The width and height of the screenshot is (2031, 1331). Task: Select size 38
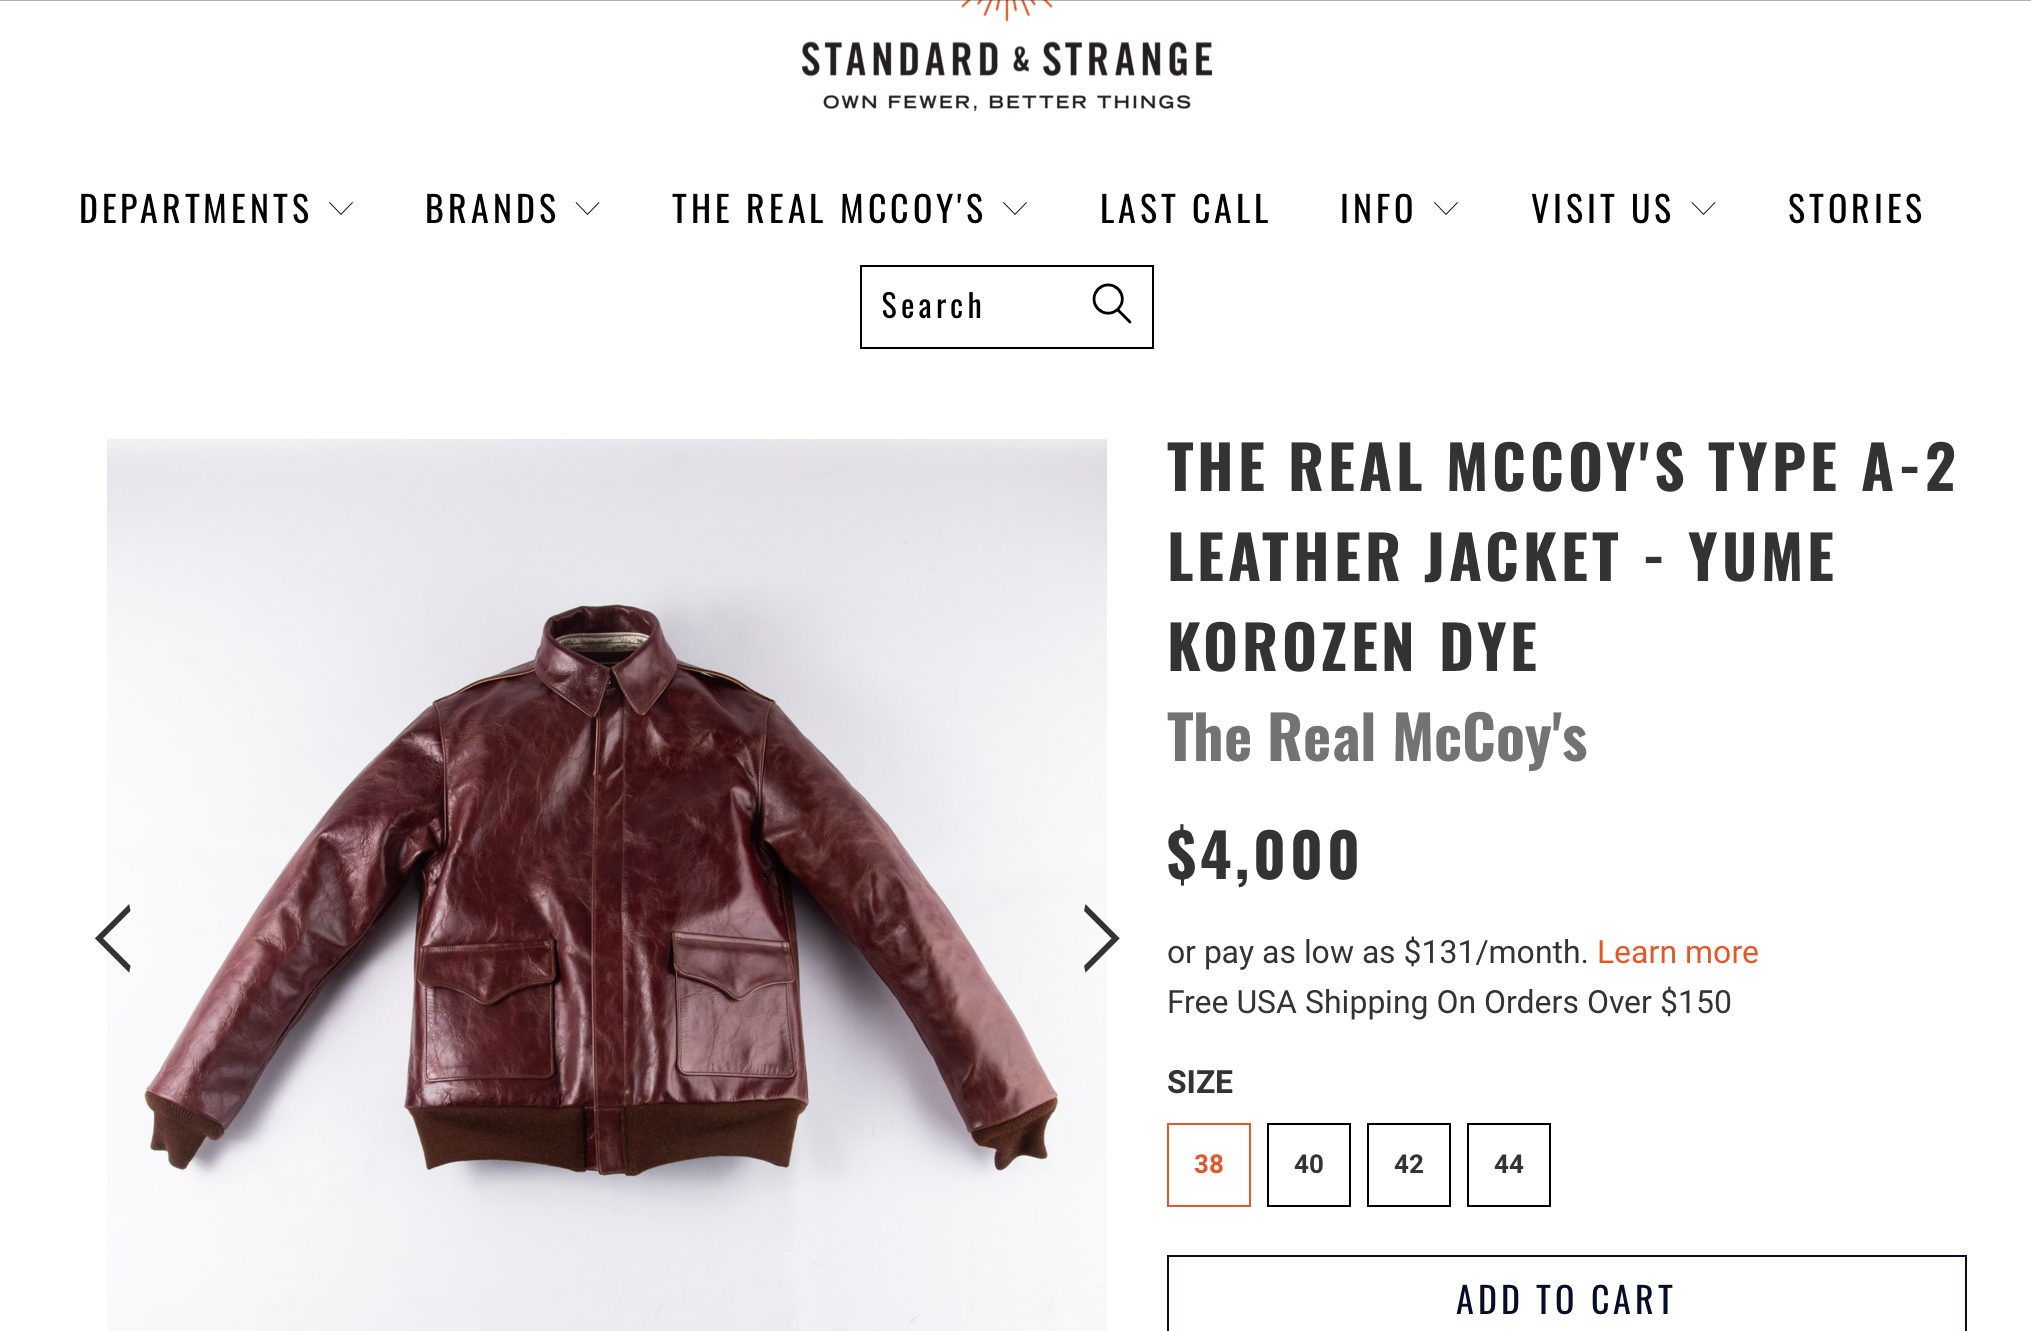[x=1208, y=1164]
